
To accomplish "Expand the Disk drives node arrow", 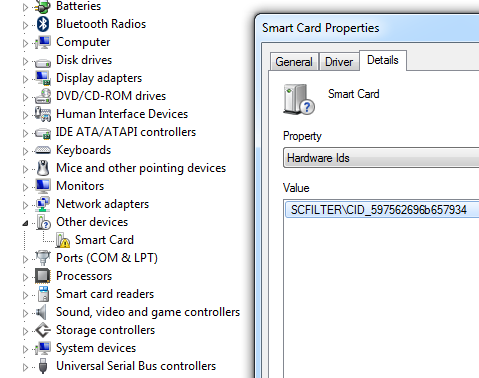I will (x=25, y=61).
